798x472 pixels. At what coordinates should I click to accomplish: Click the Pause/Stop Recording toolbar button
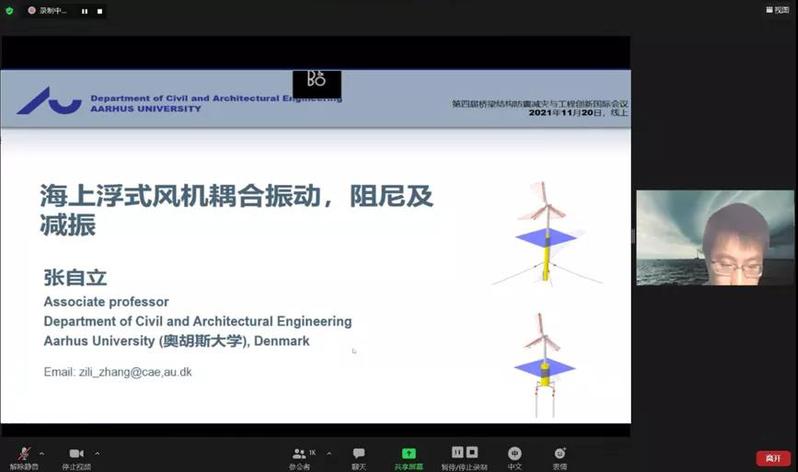(x=464, y=455)
